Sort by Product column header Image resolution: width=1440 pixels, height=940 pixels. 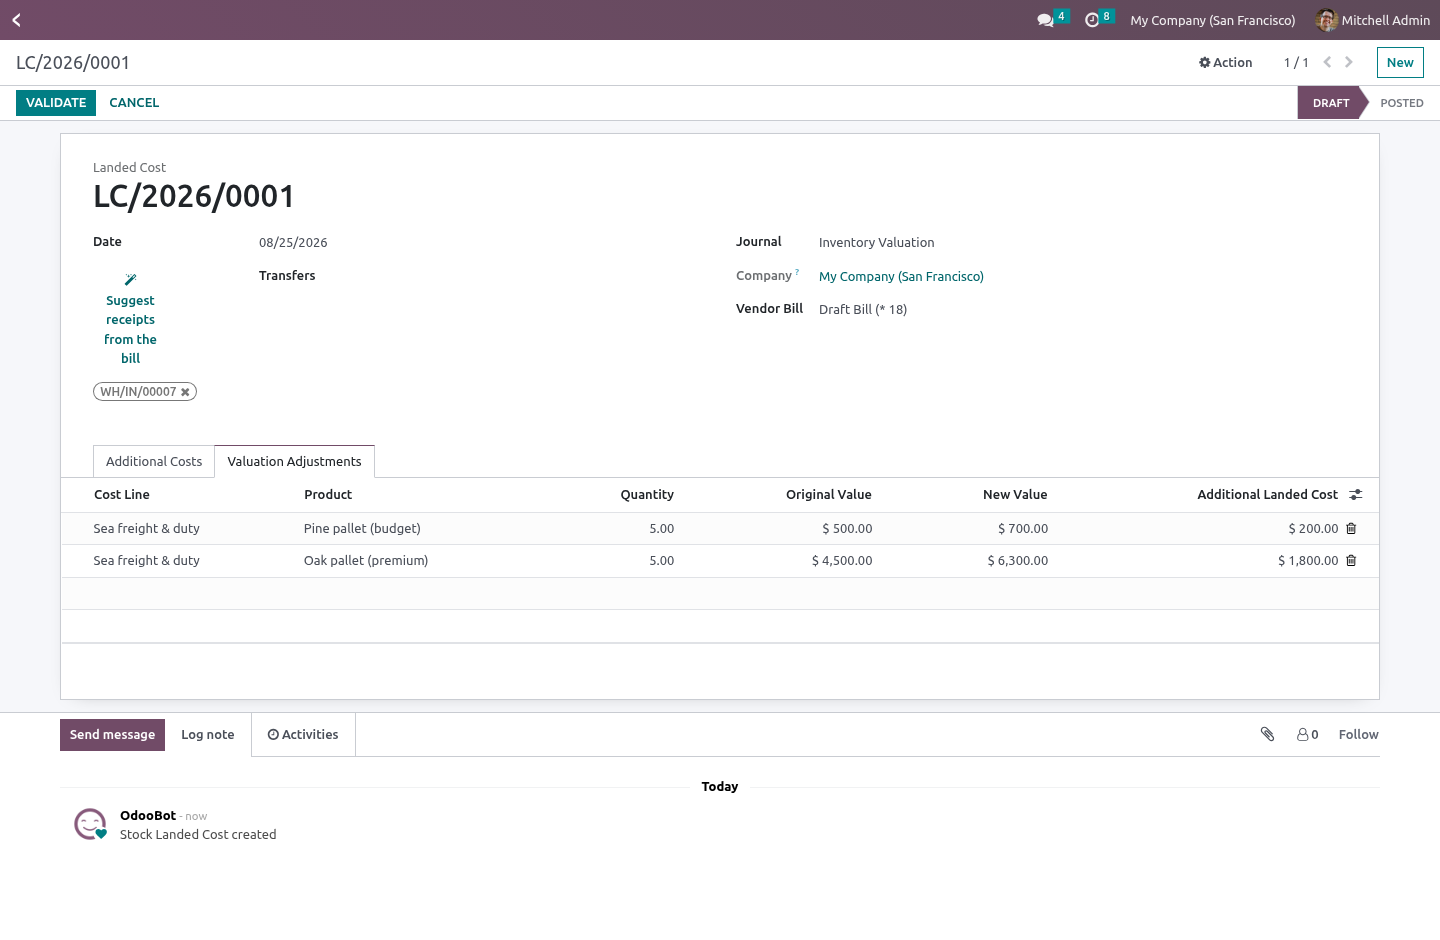(x=328, y=494)
